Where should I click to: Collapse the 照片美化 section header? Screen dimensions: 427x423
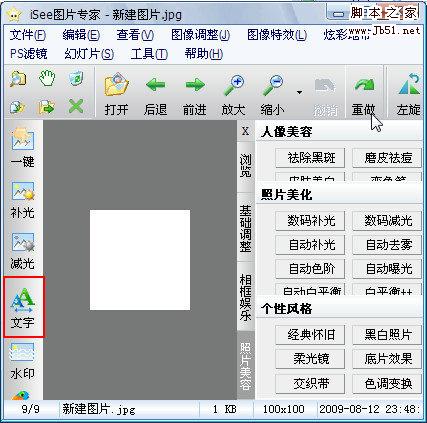coord(339,194)
